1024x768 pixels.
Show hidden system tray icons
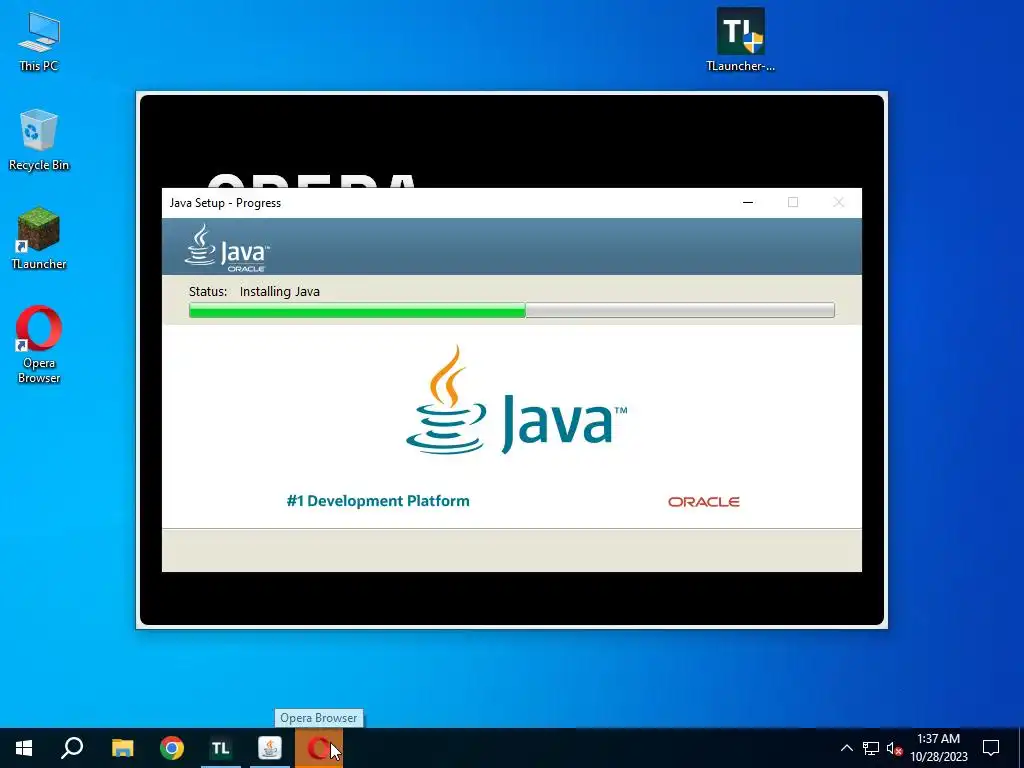tap(846, 748)
